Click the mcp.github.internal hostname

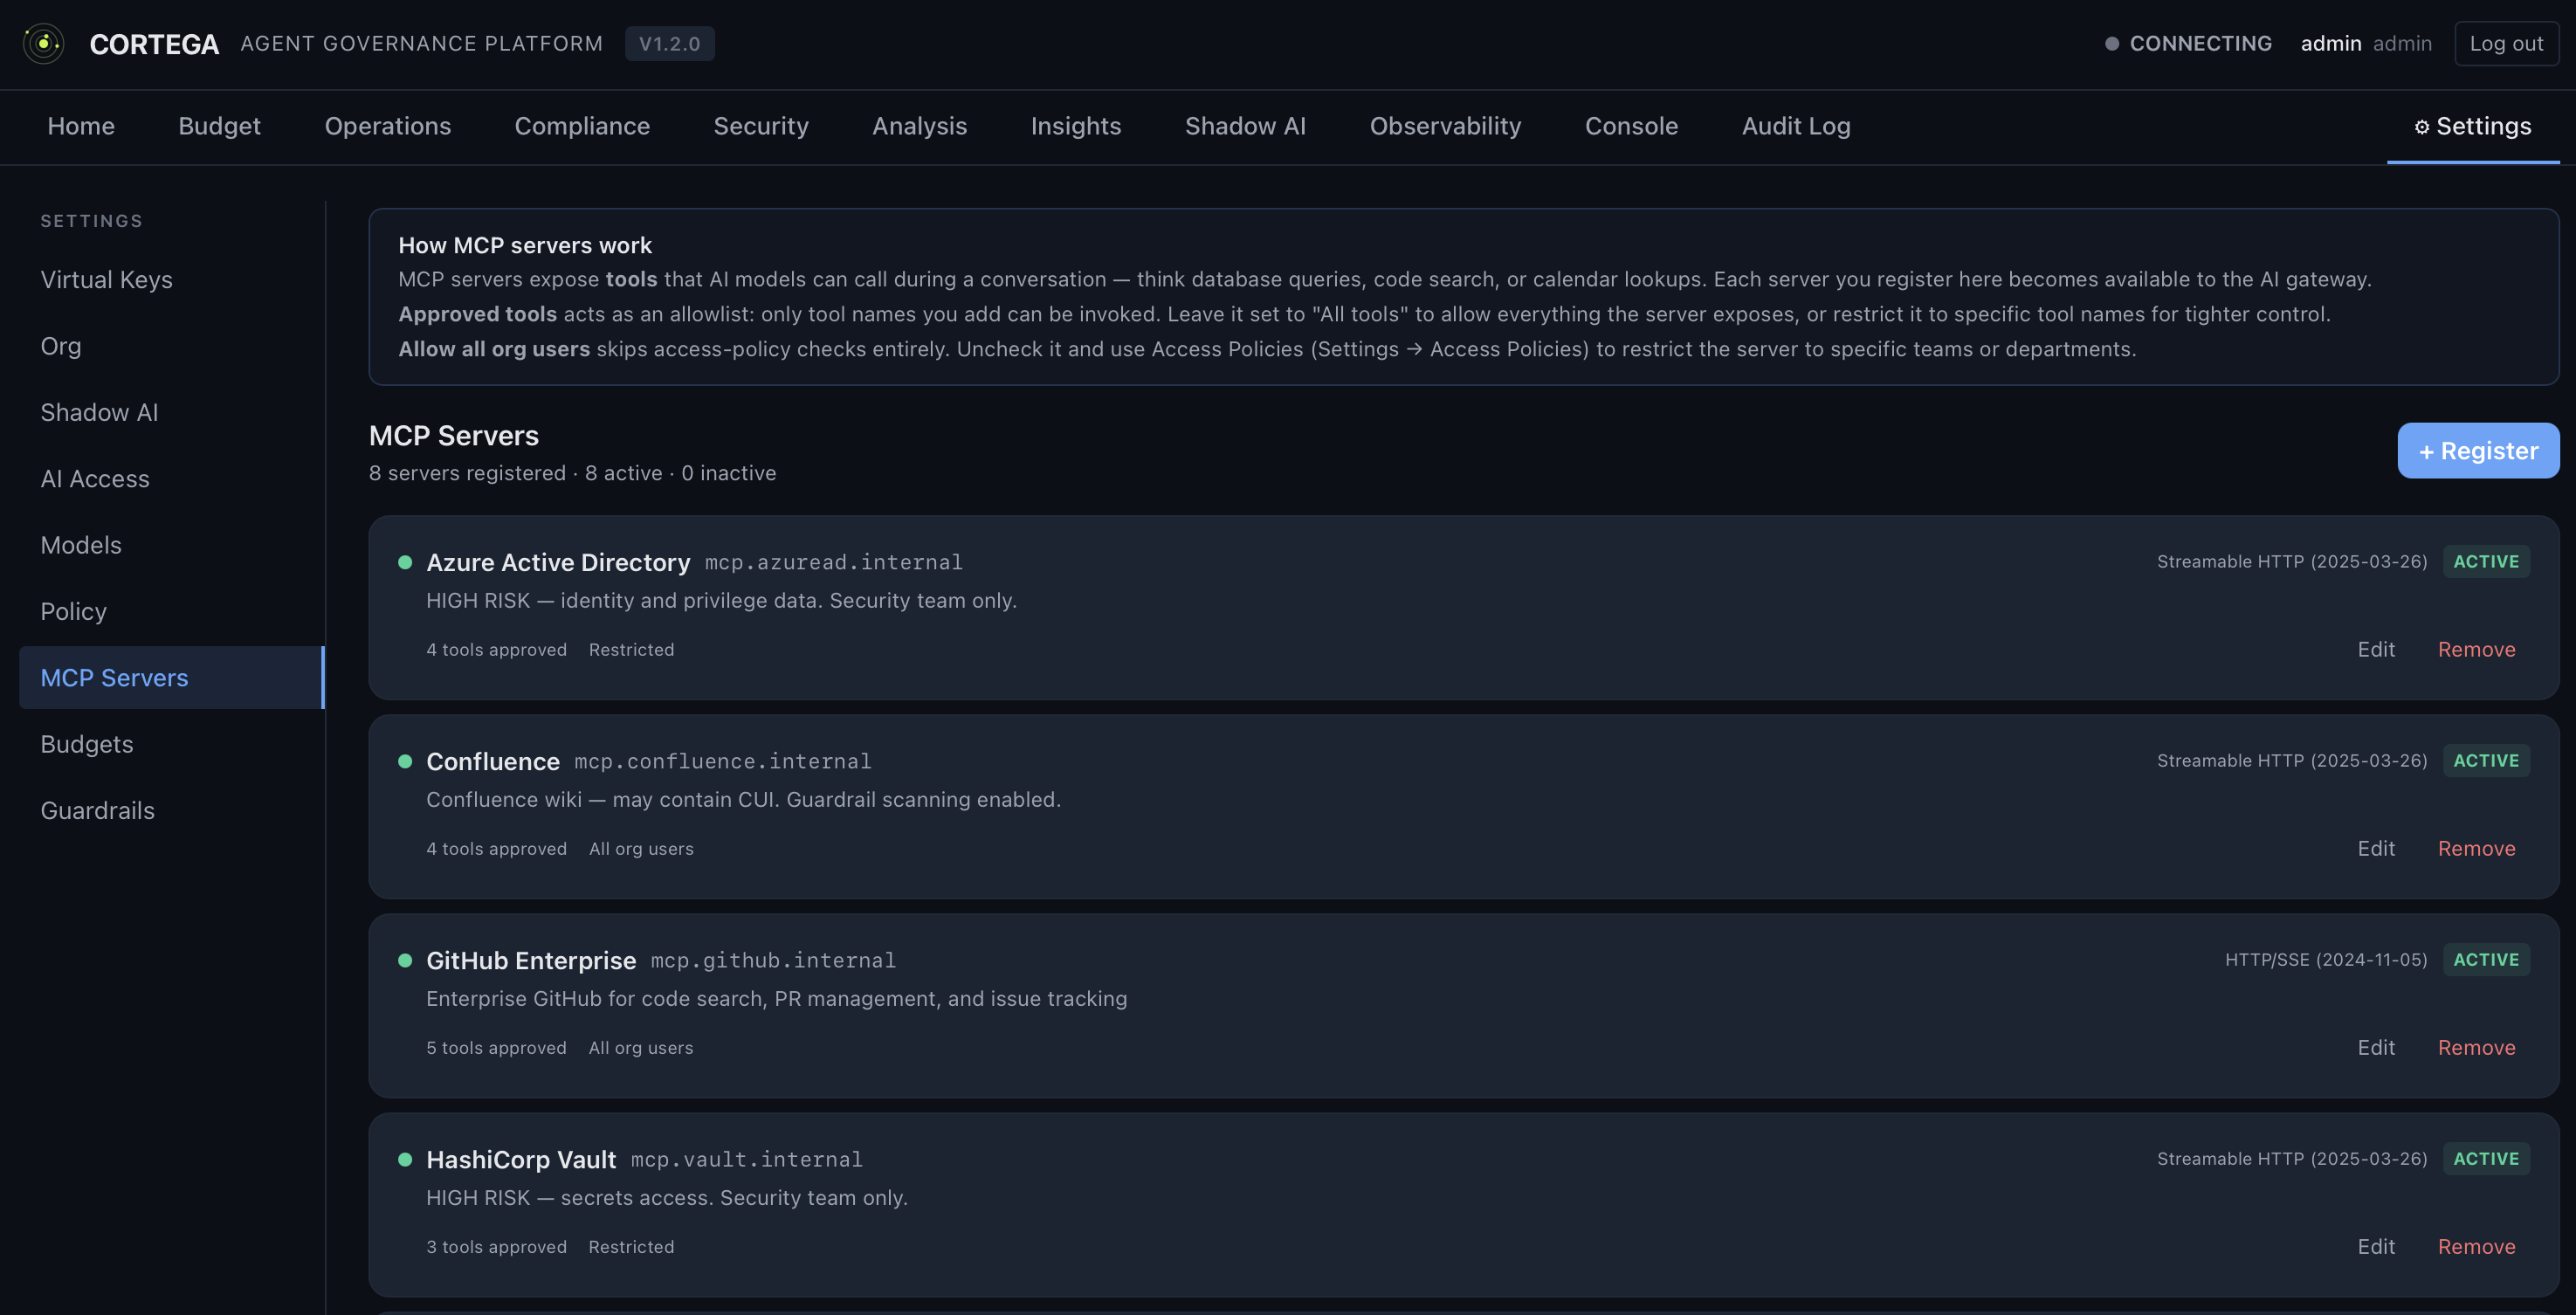pos(773,960)
